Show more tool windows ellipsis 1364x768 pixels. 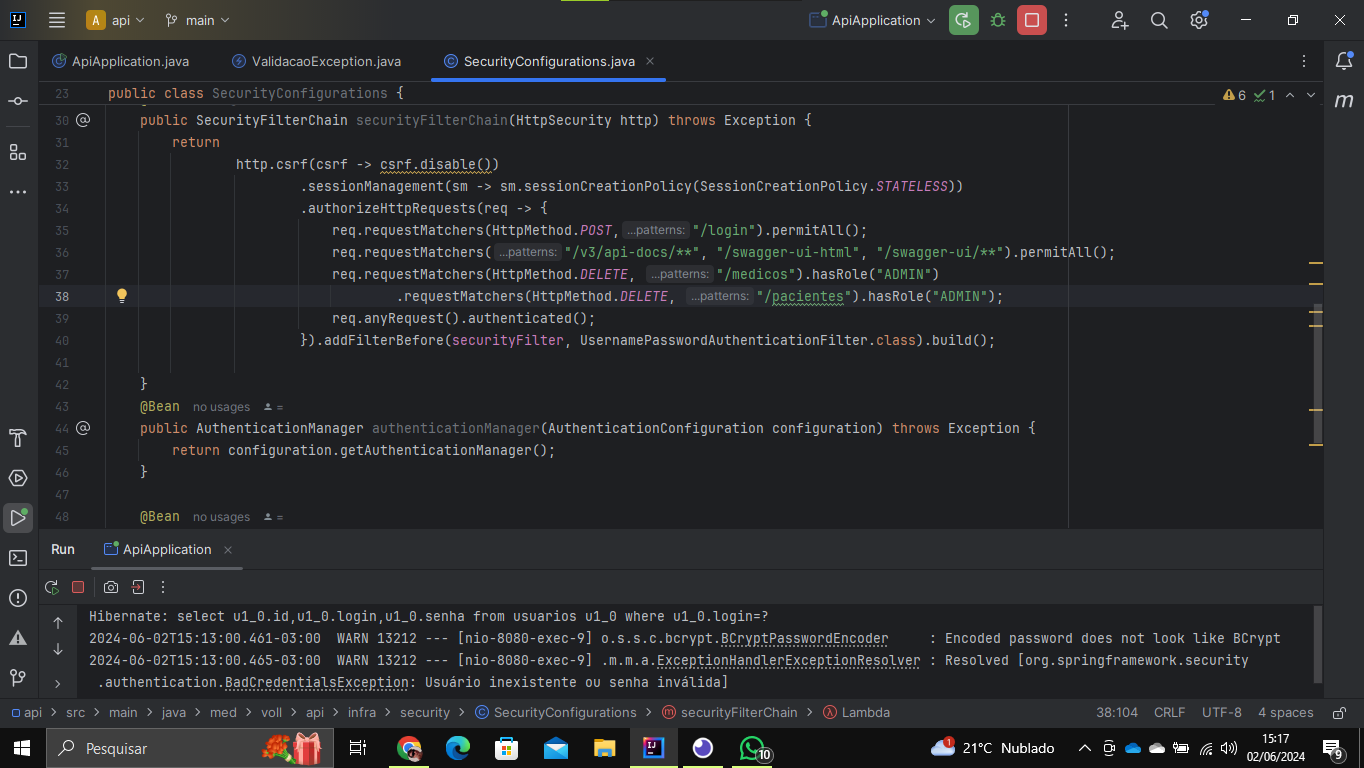point(18,191)
